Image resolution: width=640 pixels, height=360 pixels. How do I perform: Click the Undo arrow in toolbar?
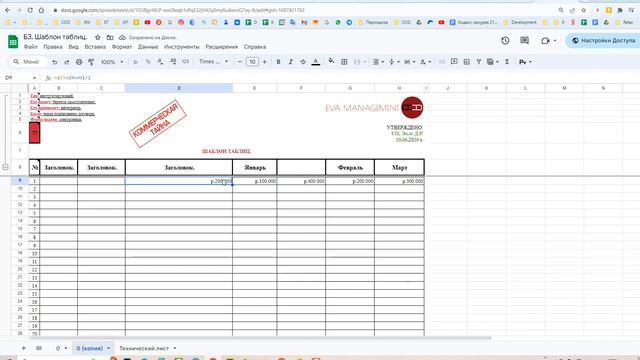(54, 62)
